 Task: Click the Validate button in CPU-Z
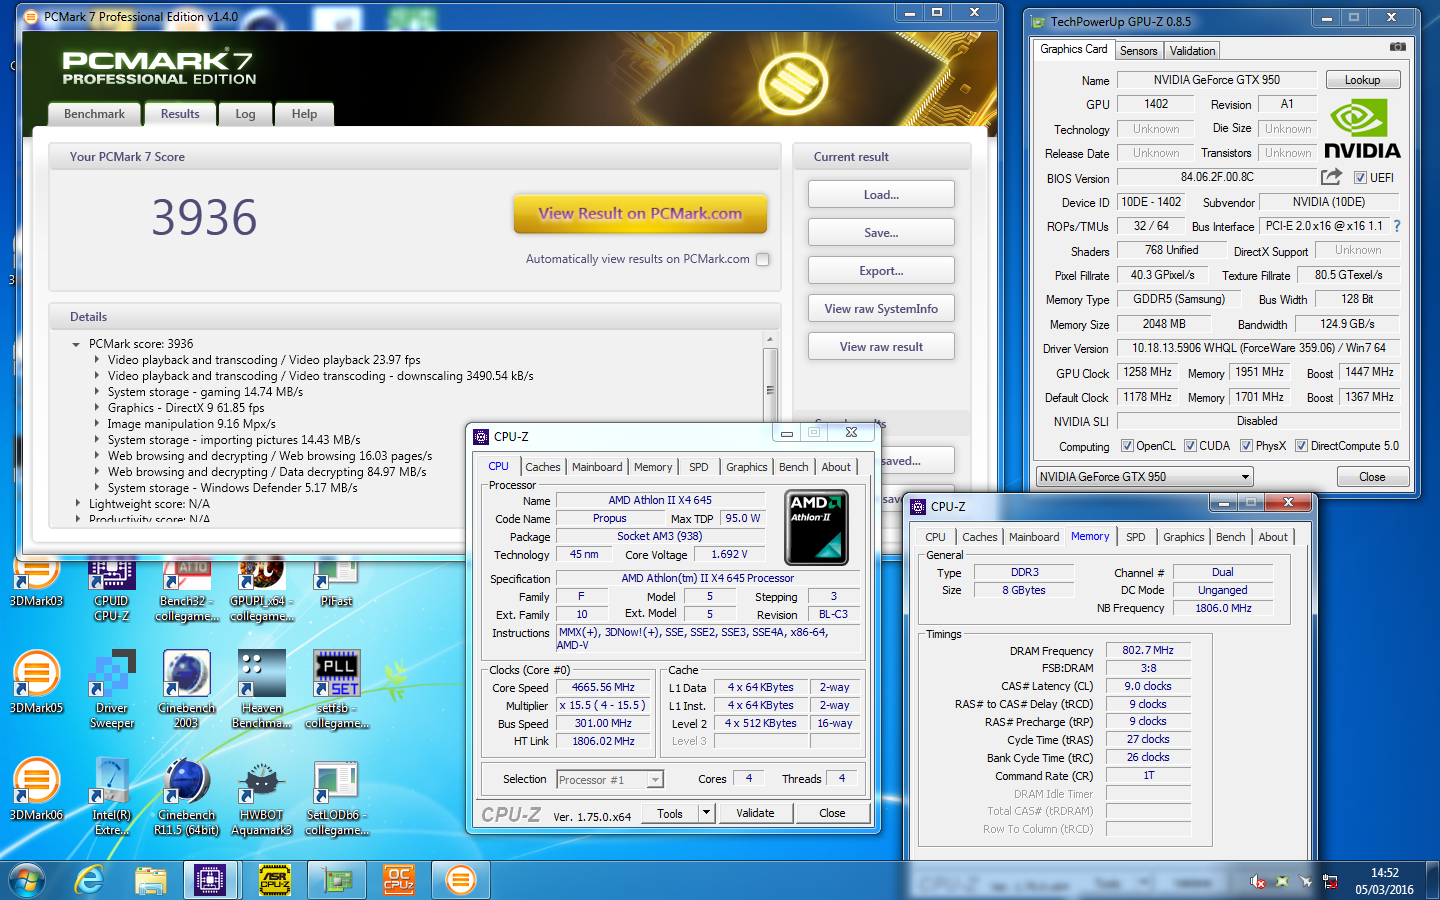755,813
